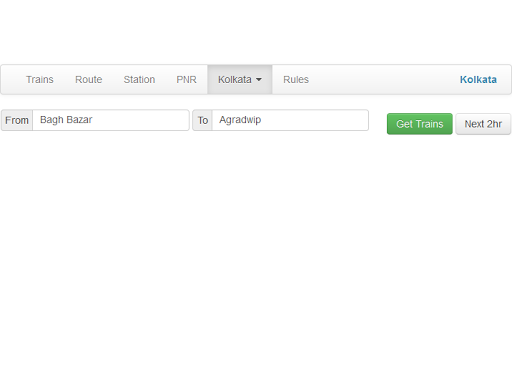Open the Station nav item
Image resolution: width=512 pixels, height=378 pixels.
tap(139, 80)
